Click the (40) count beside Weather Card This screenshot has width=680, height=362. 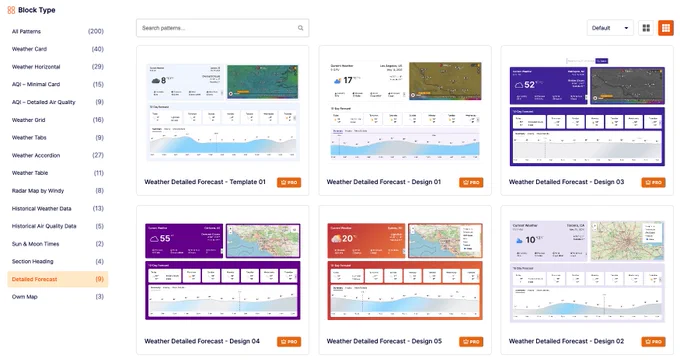pyautogui.click(x=98, y=49)
